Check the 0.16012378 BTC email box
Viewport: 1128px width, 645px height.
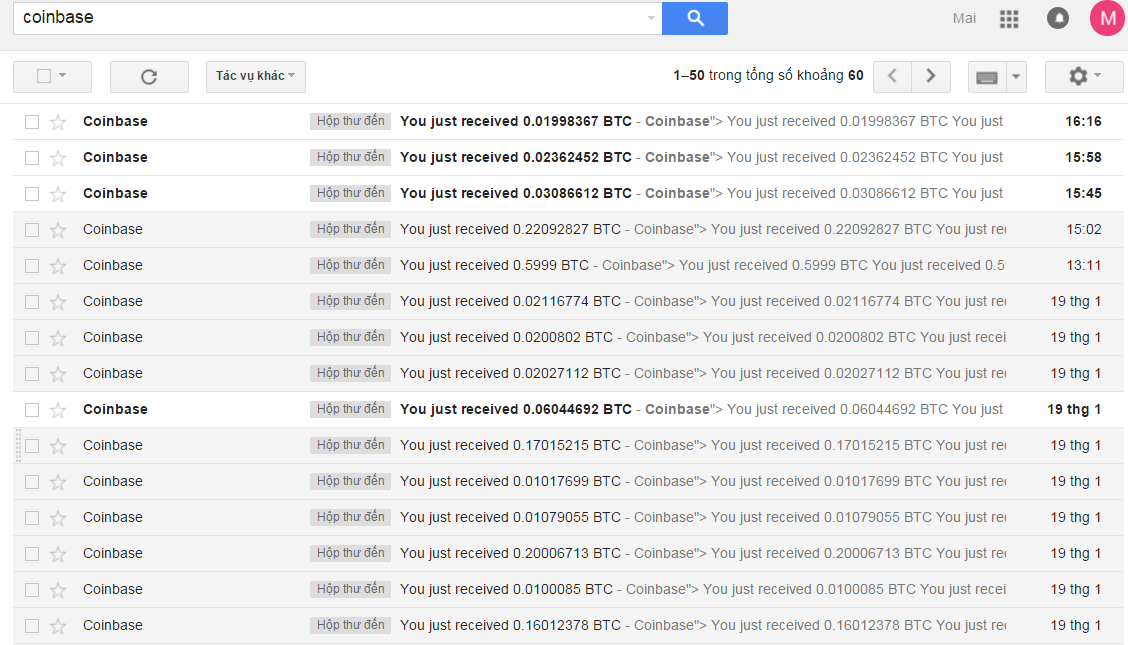32,626
